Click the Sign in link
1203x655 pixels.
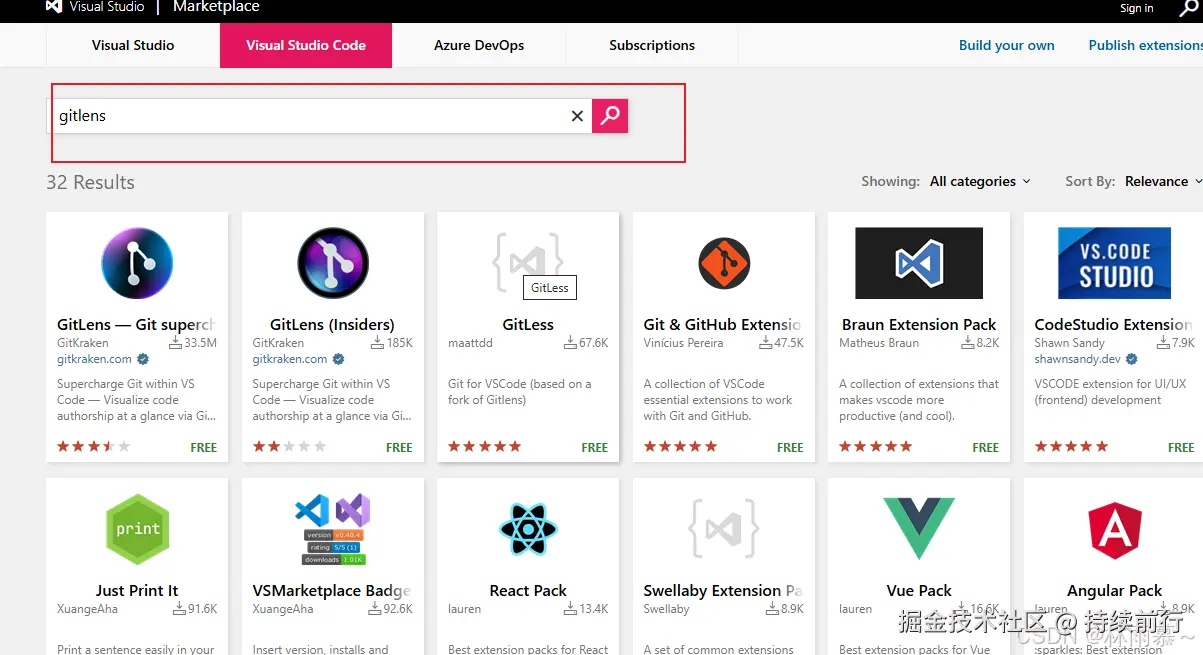click(1136, 8)
